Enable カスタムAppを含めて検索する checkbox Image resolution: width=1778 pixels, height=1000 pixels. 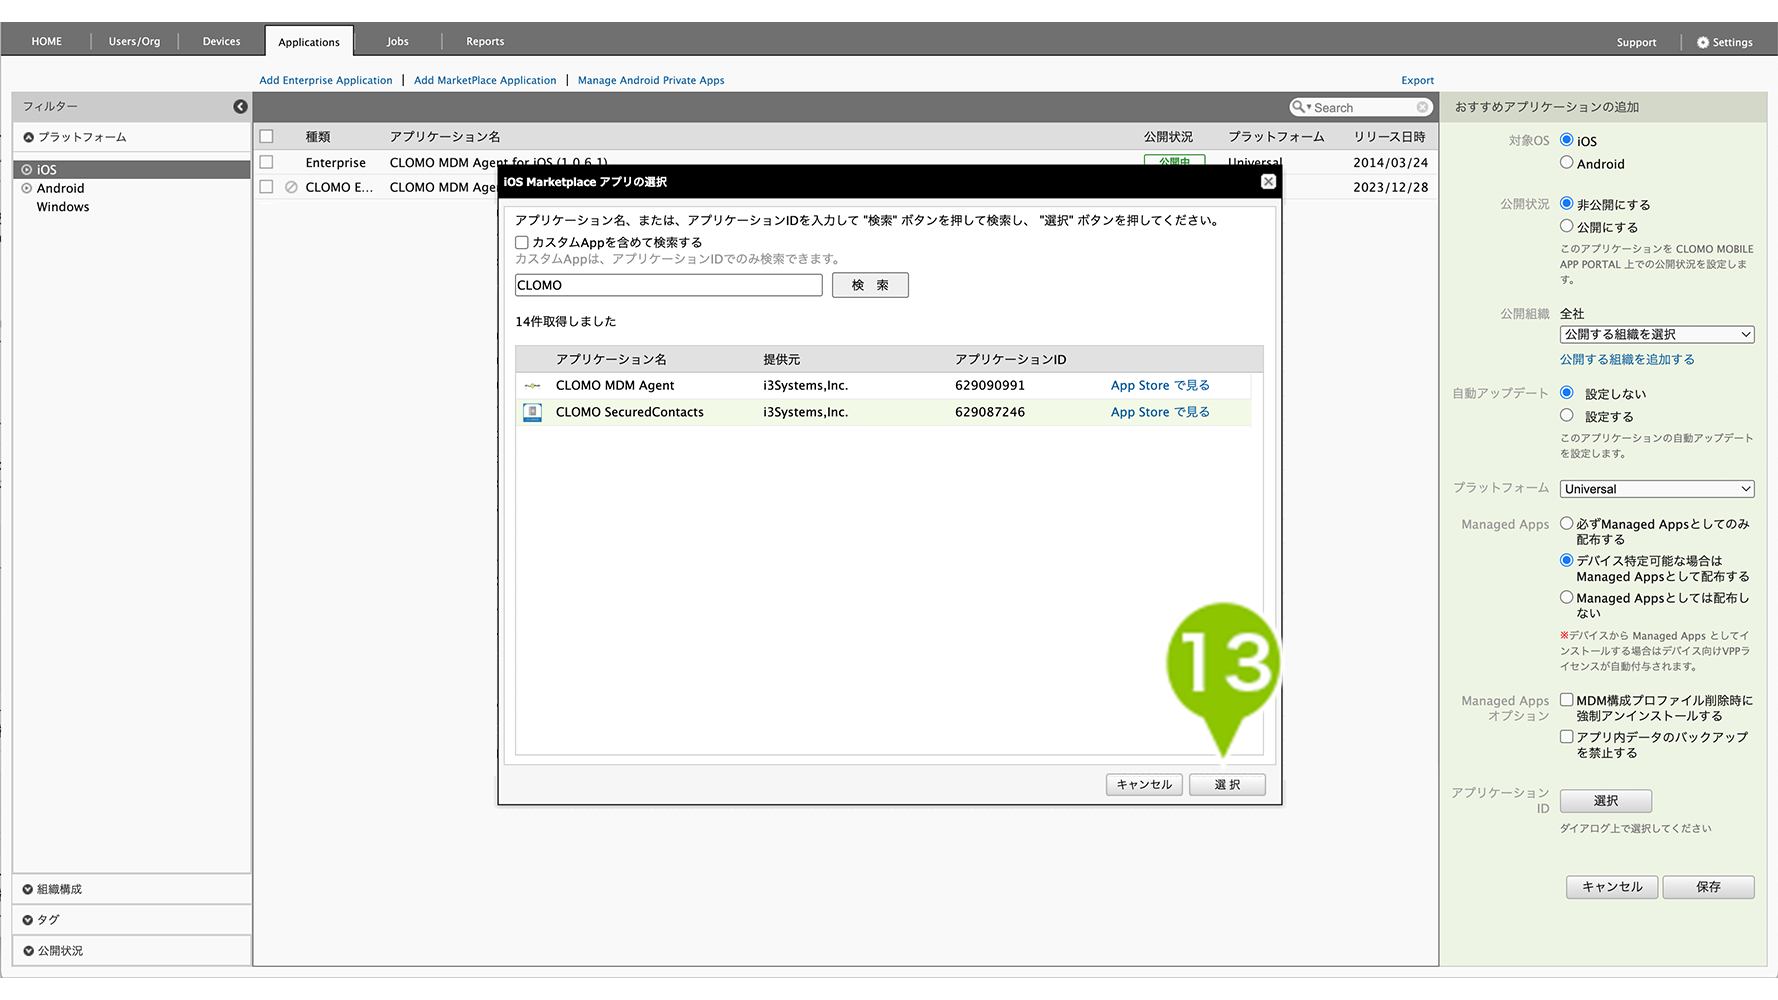tap(522, 242)
